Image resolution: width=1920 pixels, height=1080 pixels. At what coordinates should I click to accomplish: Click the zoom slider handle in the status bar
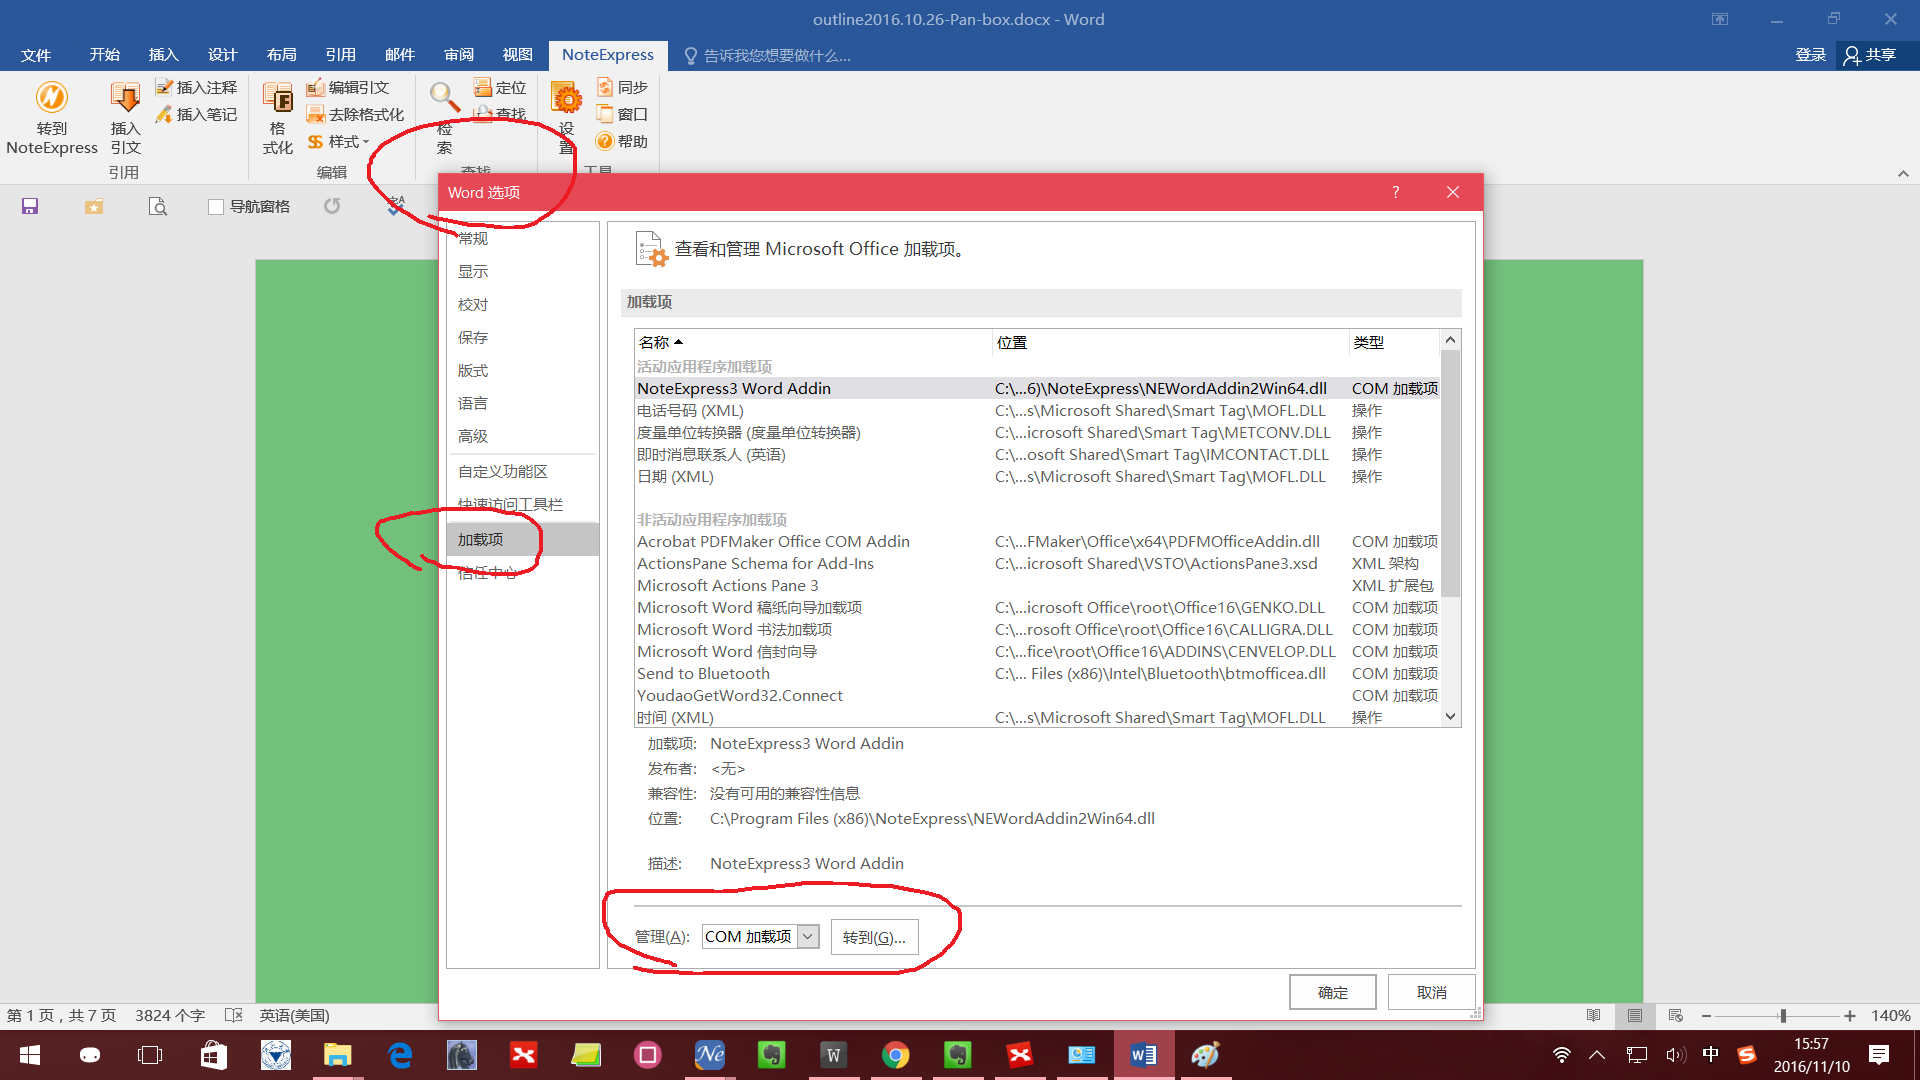pyautogui.click(x=1782, y=1016)
